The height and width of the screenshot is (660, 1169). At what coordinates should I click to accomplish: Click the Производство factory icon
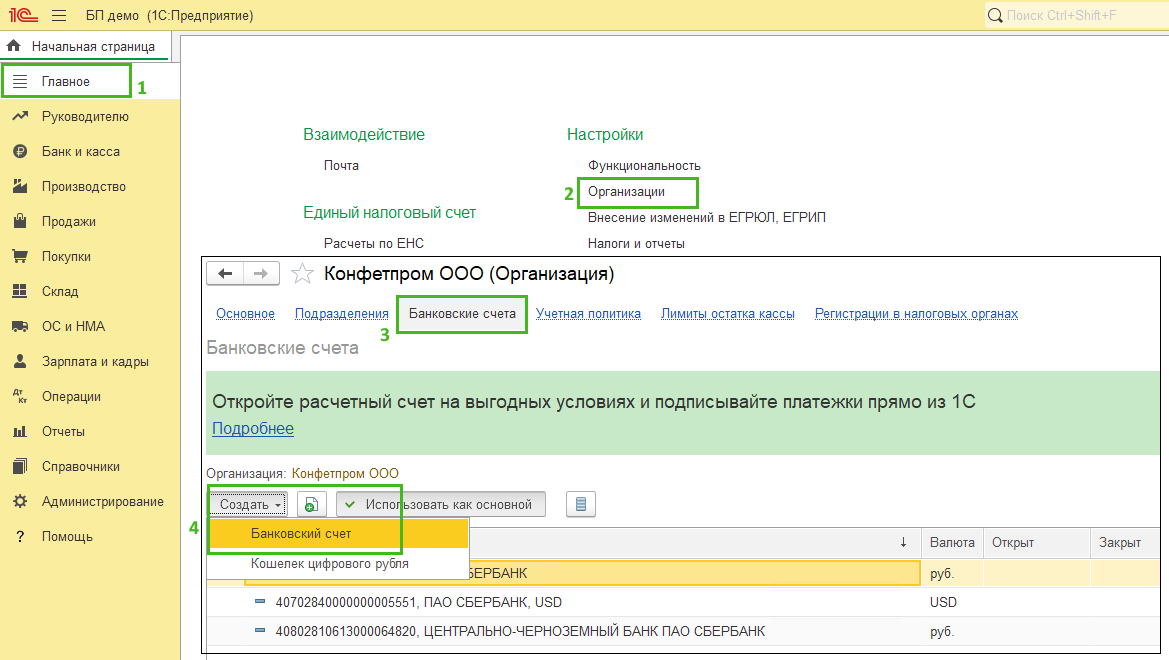coord(20,186)
